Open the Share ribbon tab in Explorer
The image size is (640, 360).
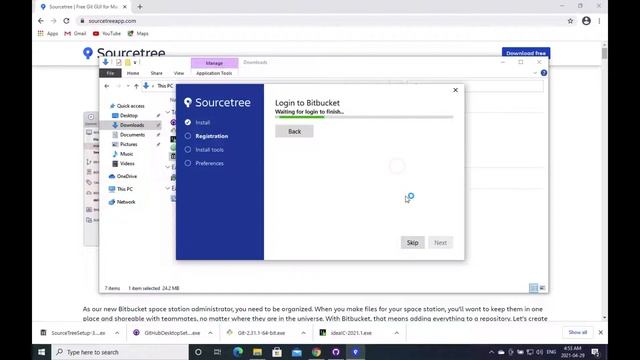156,73
